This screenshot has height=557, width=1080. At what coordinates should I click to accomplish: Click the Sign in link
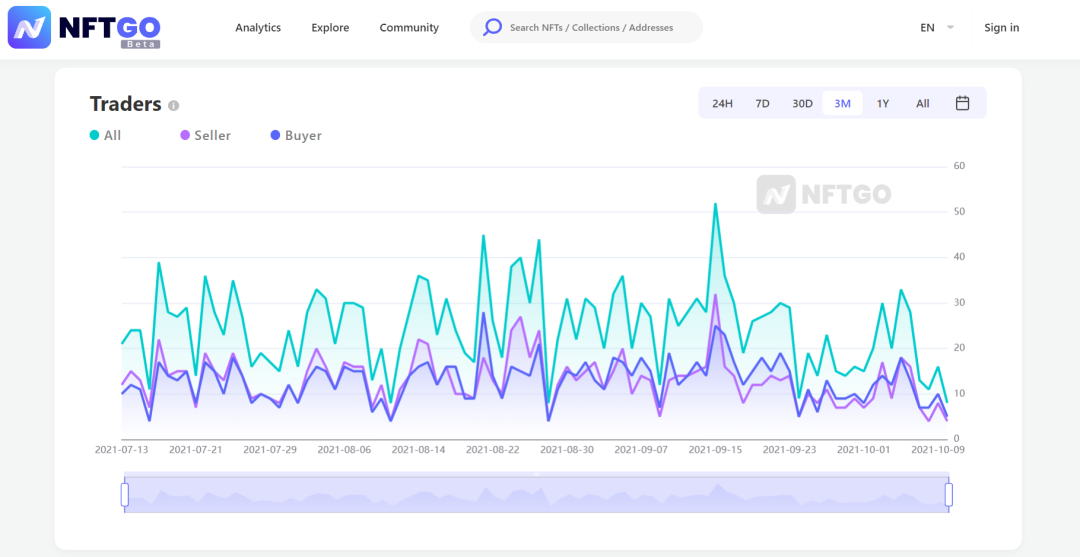(1001, 28)
